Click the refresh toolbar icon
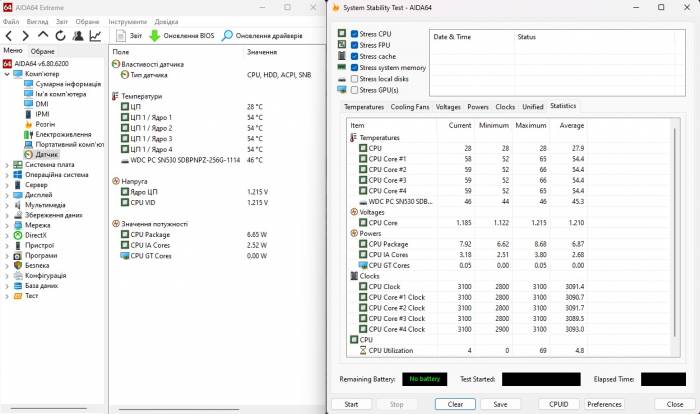700x414 pixels. (x=60, y=36)
